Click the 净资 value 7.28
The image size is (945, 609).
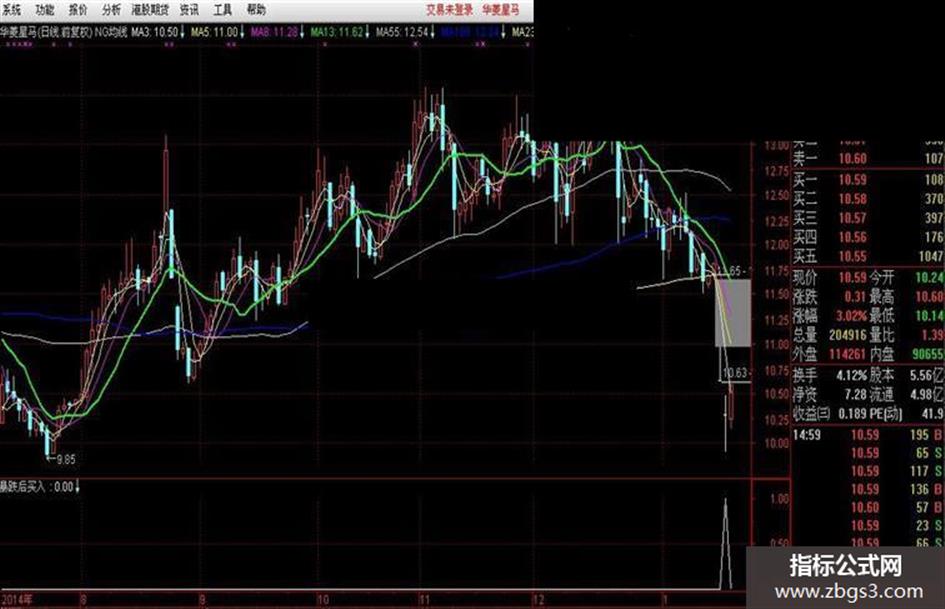point(855,394)
